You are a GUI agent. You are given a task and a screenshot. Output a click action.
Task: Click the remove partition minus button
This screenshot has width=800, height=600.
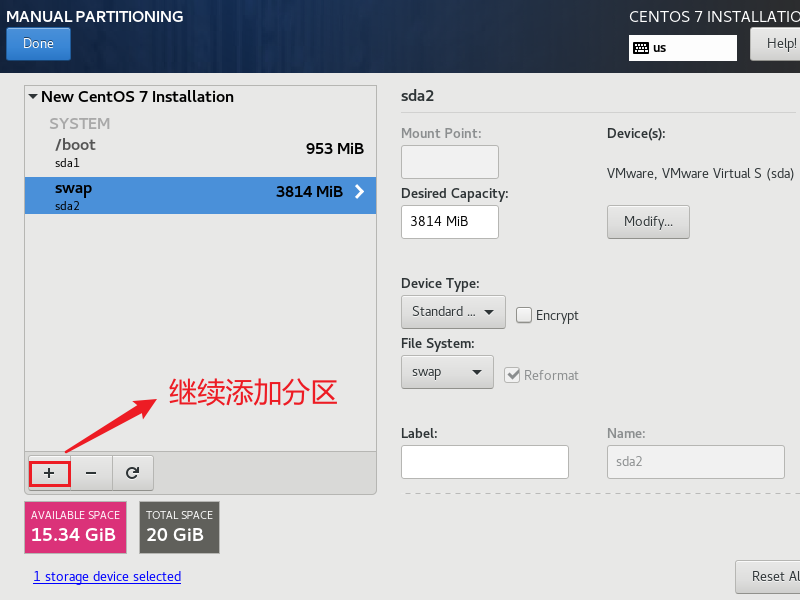[x=91, y=473]
